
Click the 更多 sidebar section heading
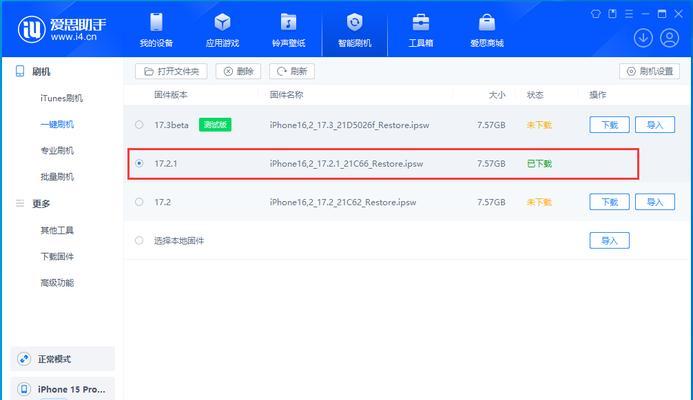41,203
